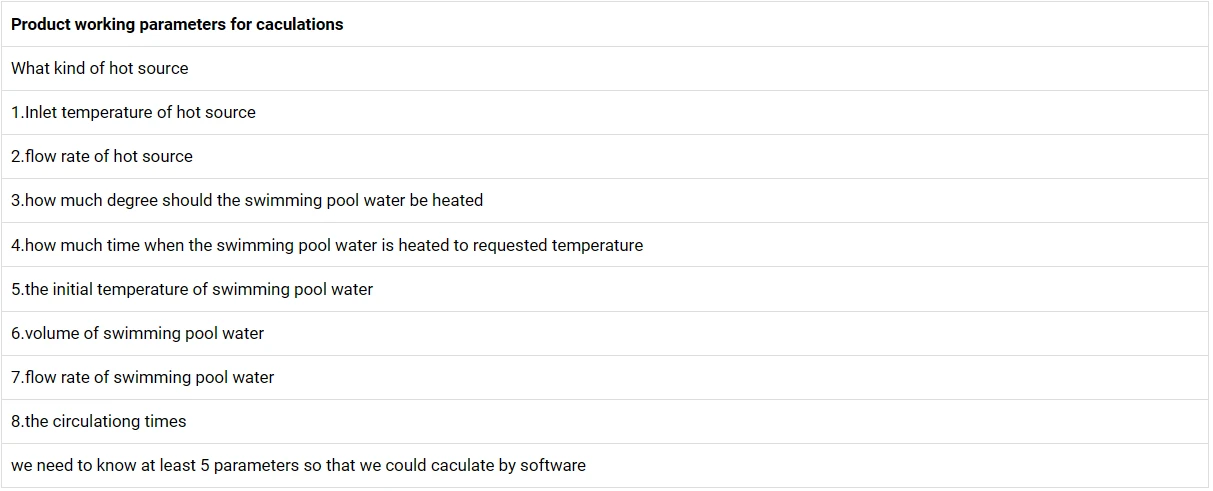Viewport: 1213px width, 491px height.
Task: Click the row about heating the pool water by degrees
Action: point(605,200)
